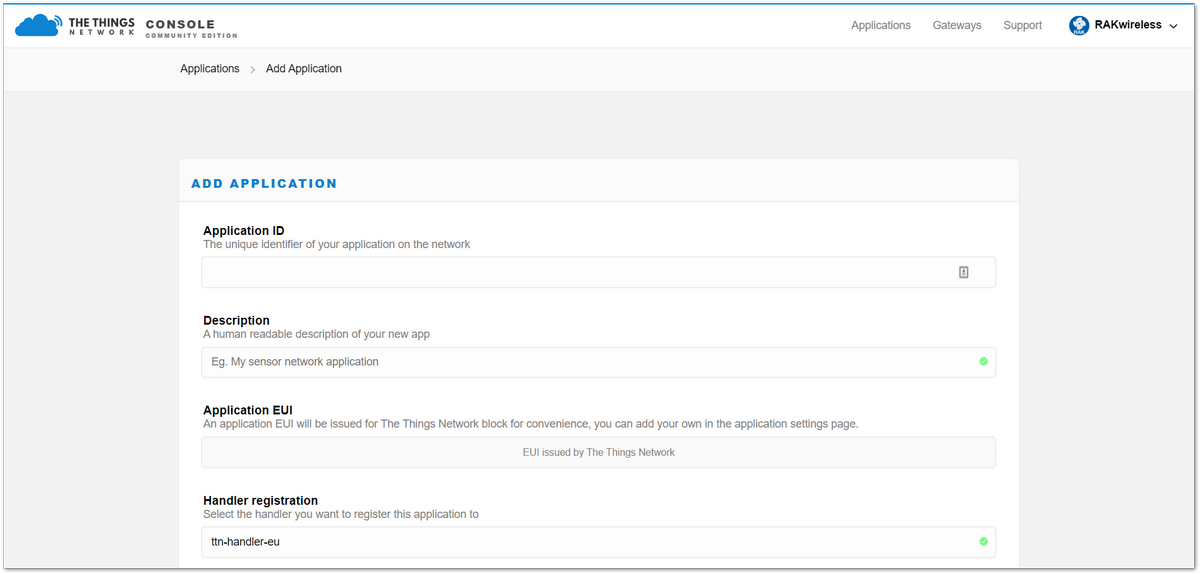This screenshot has height=574, width=1200.
Task: Open the Applications top navigation item
Action: click(x=881, y=26)
